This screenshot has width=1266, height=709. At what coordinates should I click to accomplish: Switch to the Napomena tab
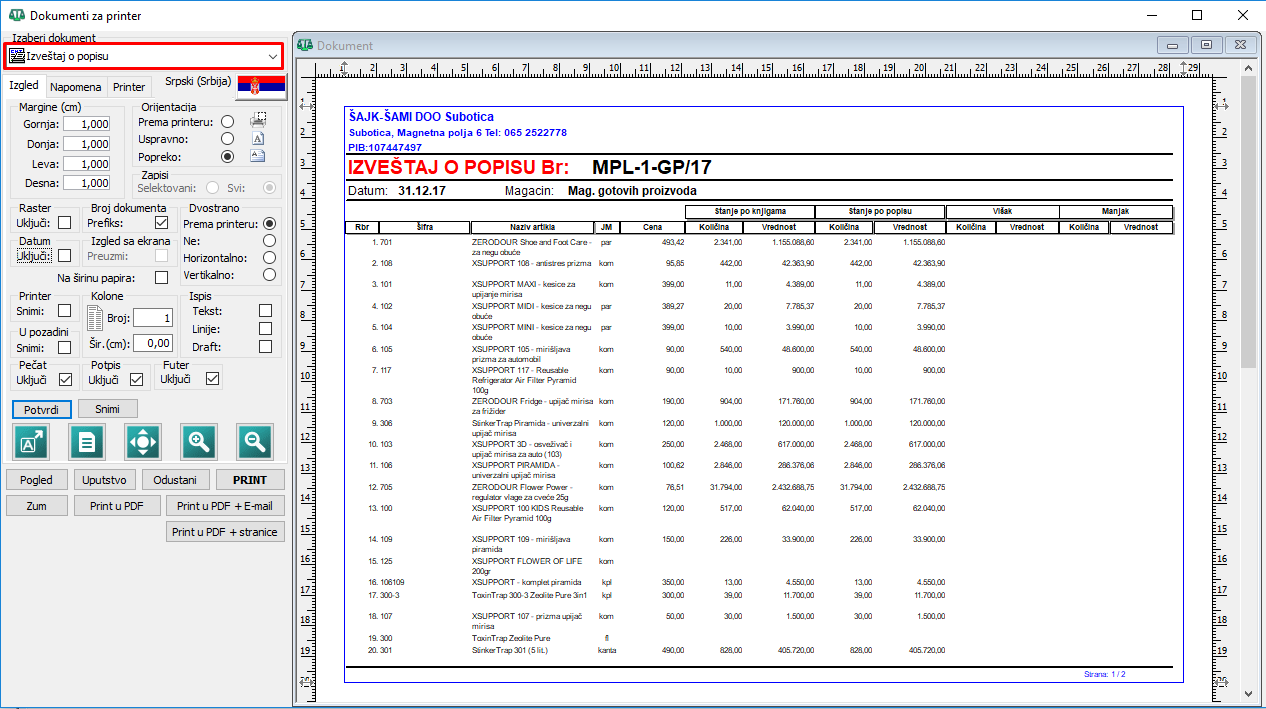(x=76, y=87)
